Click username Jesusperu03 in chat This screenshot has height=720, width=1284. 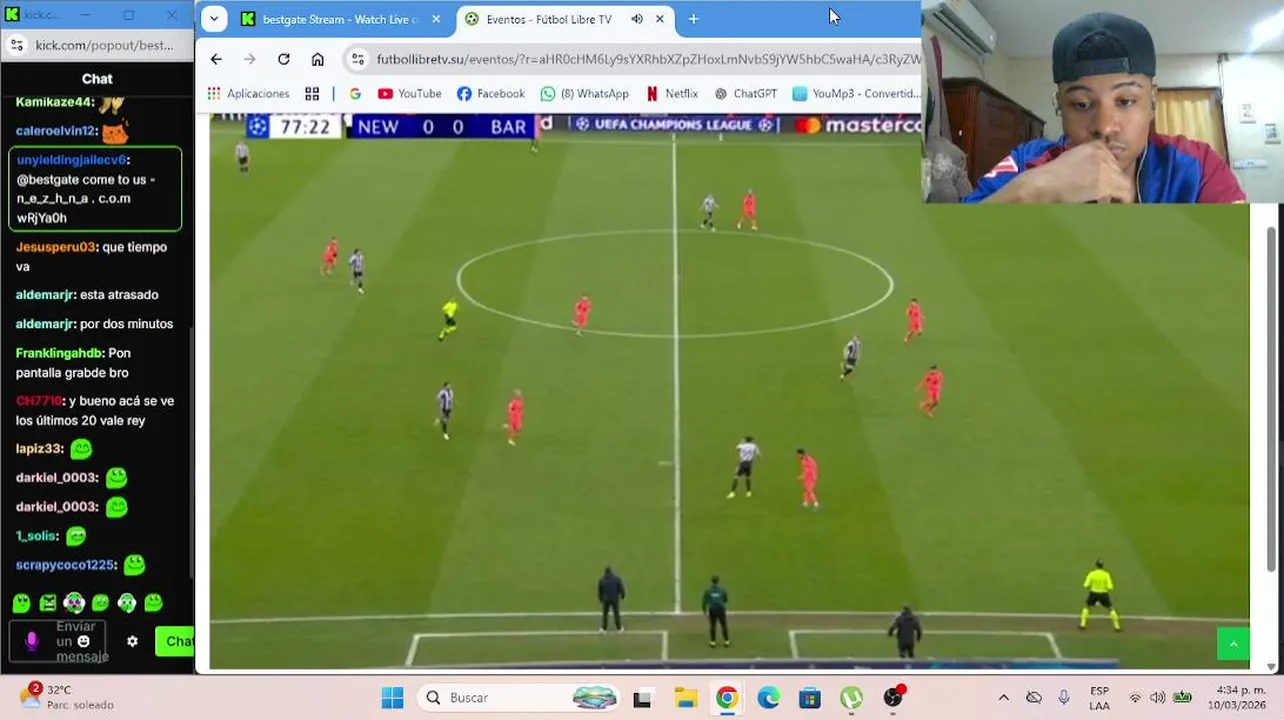pyautogui.click(x=56, y=247)
